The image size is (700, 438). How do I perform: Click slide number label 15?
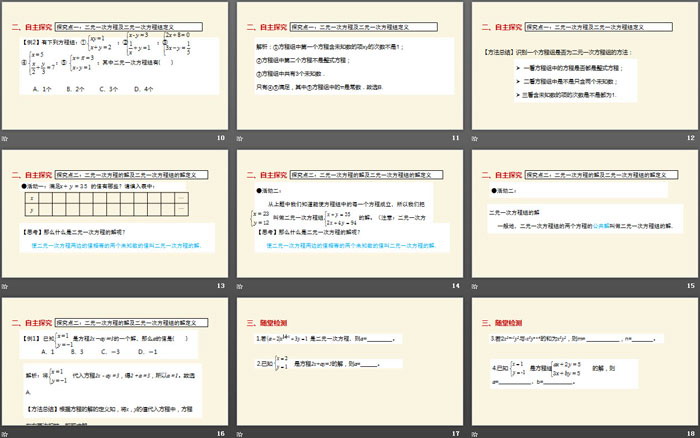pos(691,286)
